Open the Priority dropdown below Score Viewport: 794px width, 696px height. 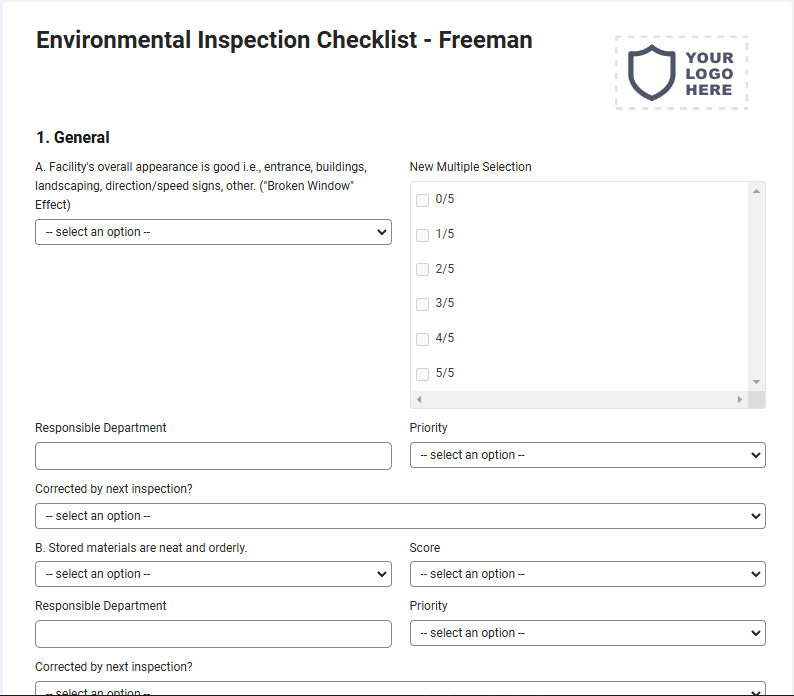point(587,633)
